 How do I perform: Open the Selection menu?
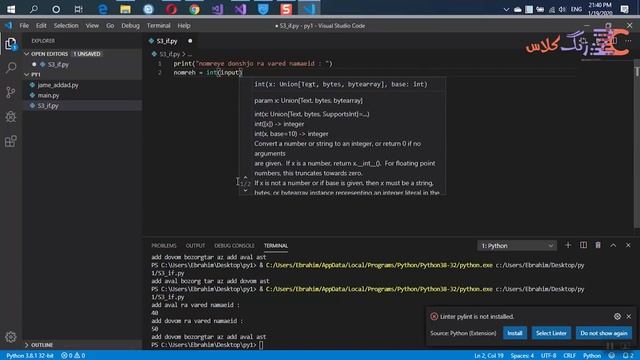[x=66, y=25]
